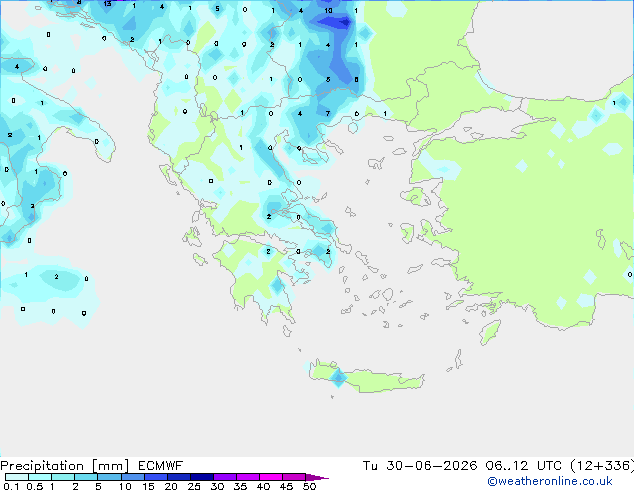The height and width of the screenshot is (490, 634).
Task: Click the '25' legend scale value
Action: click(x=194, y=486)
